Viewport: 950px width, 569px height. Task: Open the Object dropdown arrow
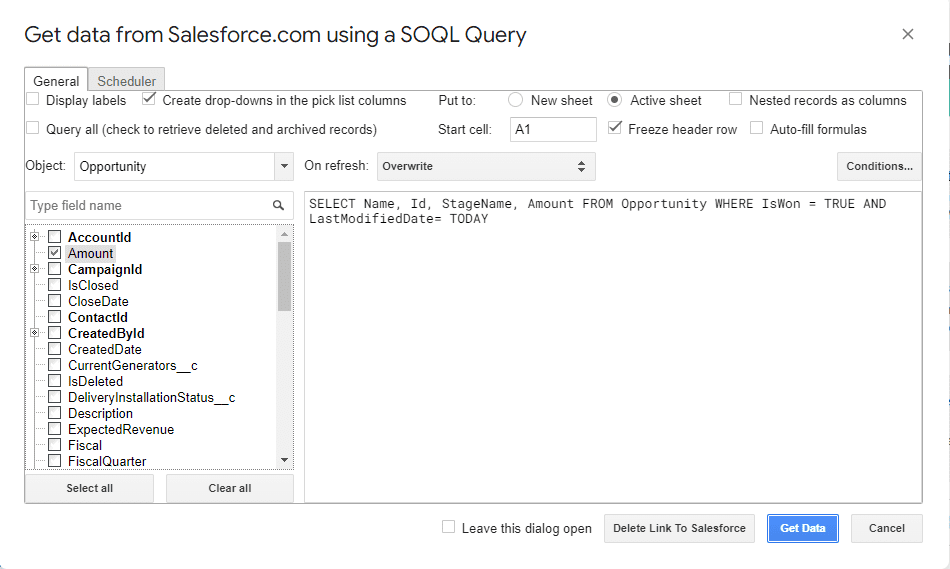pyautogui.click(x=282, y=166)
